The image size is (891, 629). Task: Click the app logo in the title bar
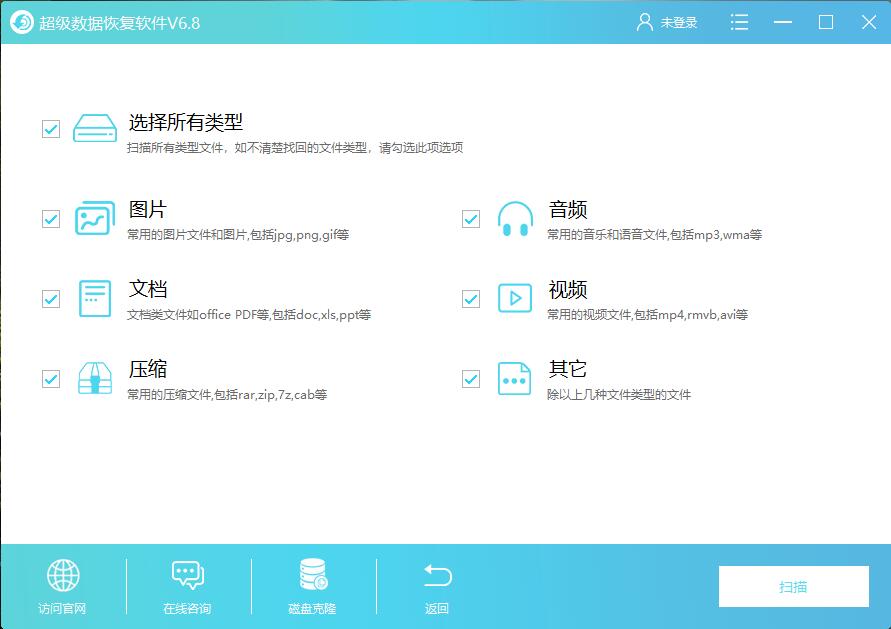click(22, 23)
